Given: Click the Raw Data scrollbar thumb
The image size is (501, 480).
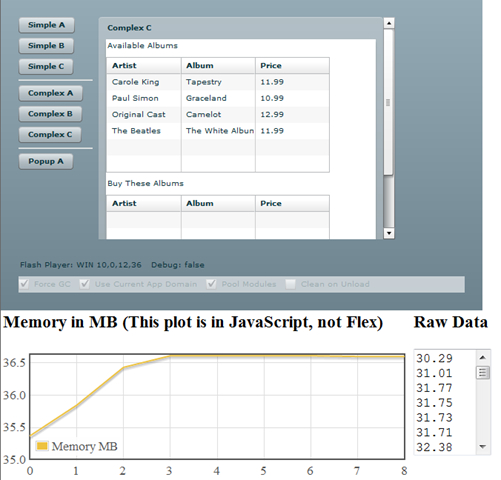Looking at the screenshot, I should coord(483,373).
